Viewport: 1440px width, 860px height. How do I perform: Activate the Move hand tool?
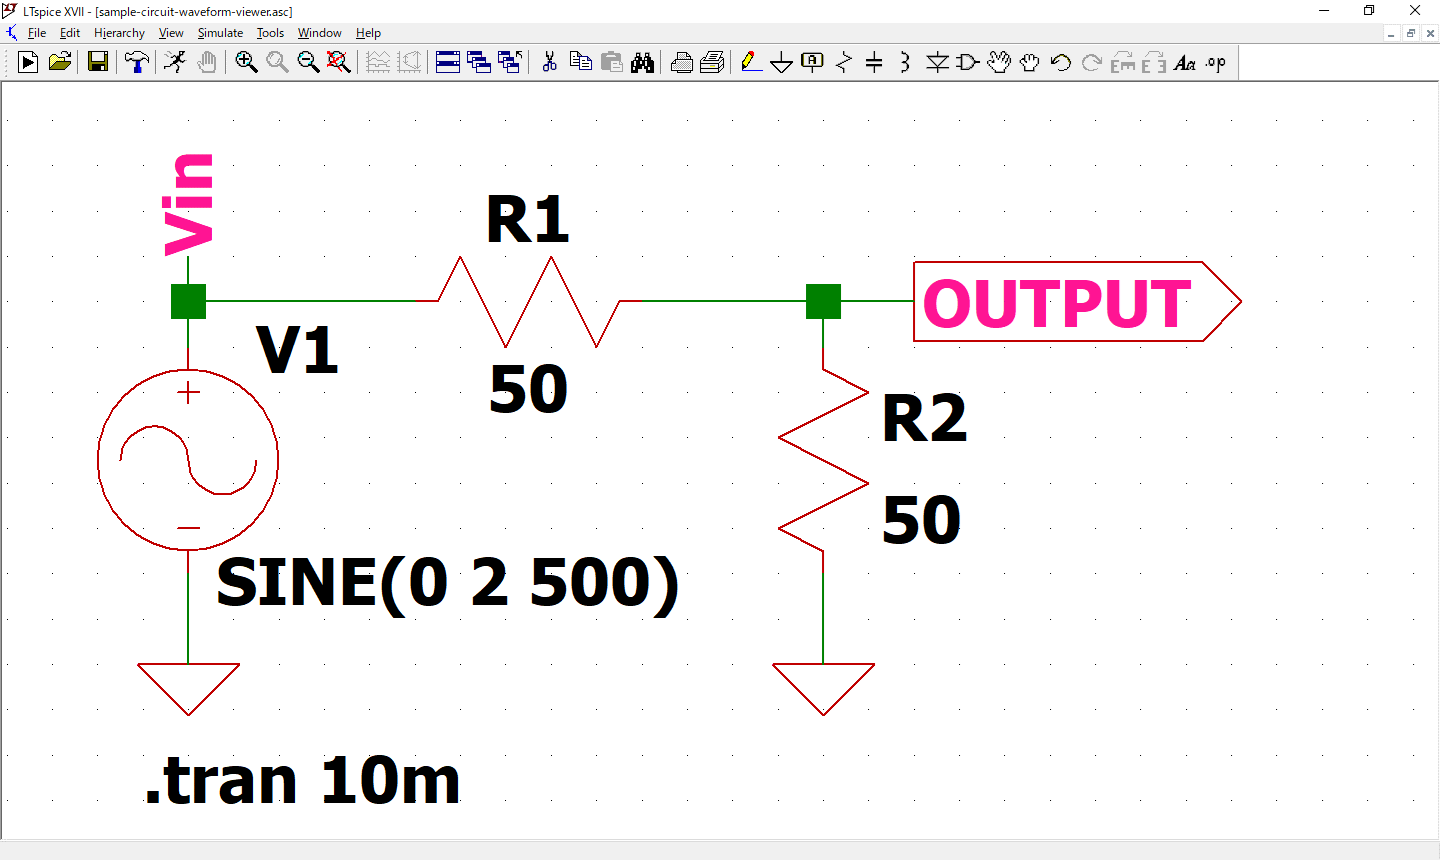(x=999, y=62)
